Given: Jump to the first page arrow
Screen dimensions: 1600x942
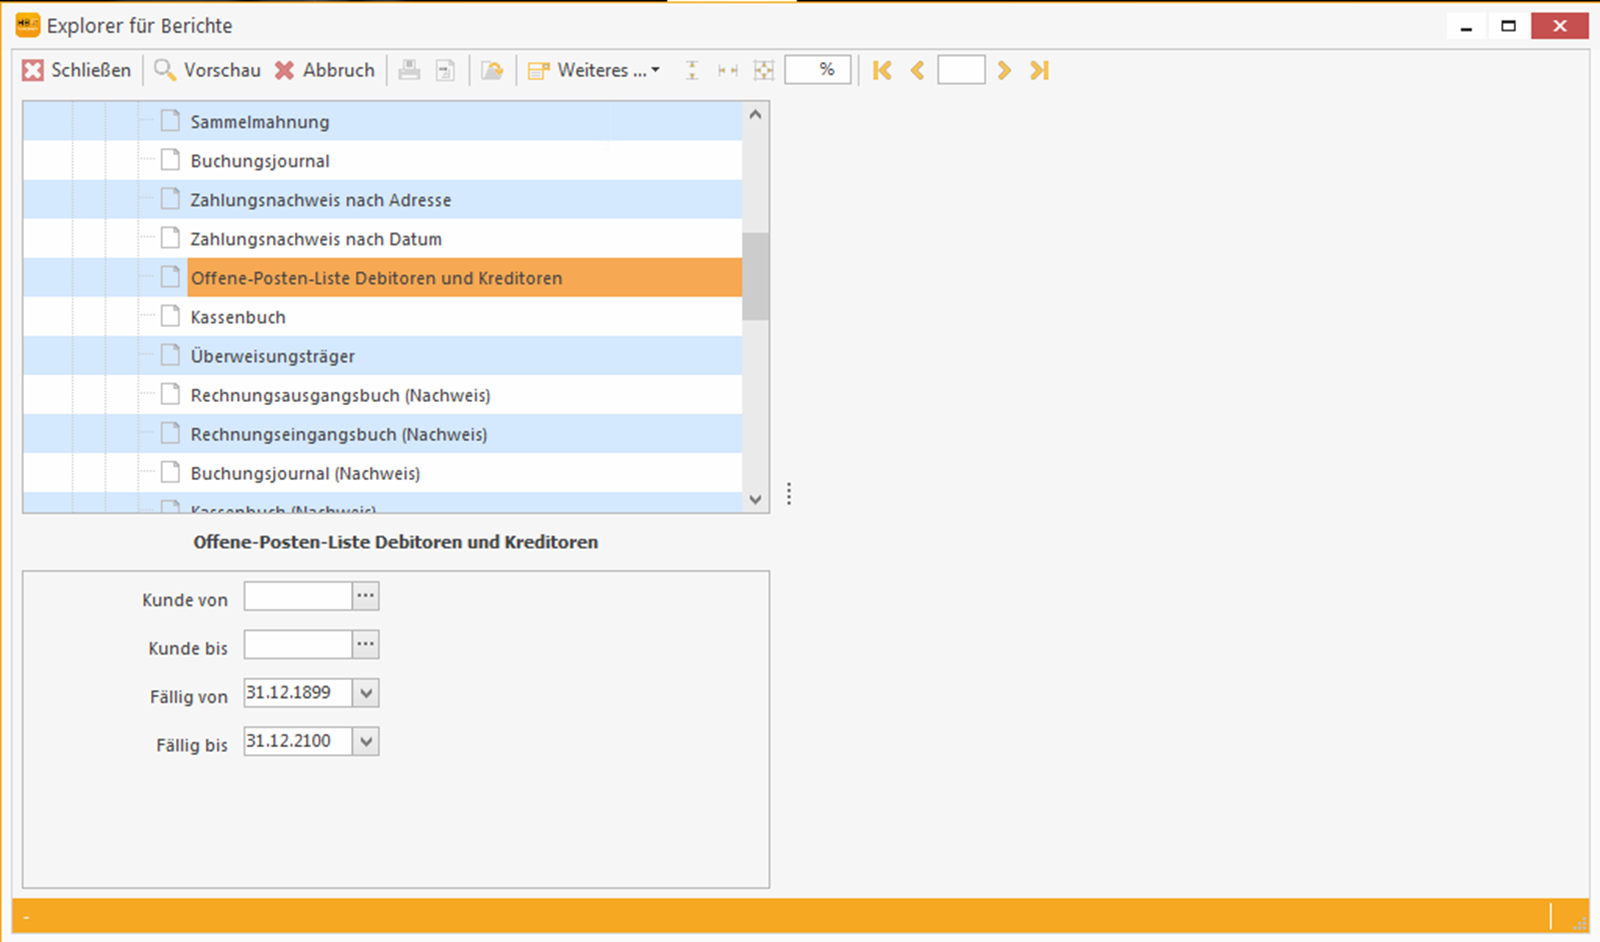Looking at the screenshot, I should tap(881, 70).
